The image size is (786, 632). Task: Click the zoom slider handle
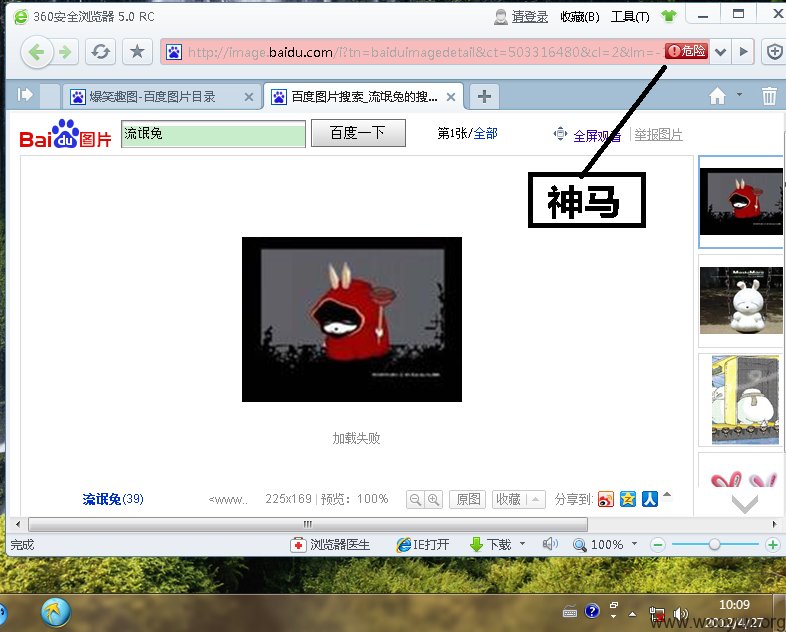(714, 544)
